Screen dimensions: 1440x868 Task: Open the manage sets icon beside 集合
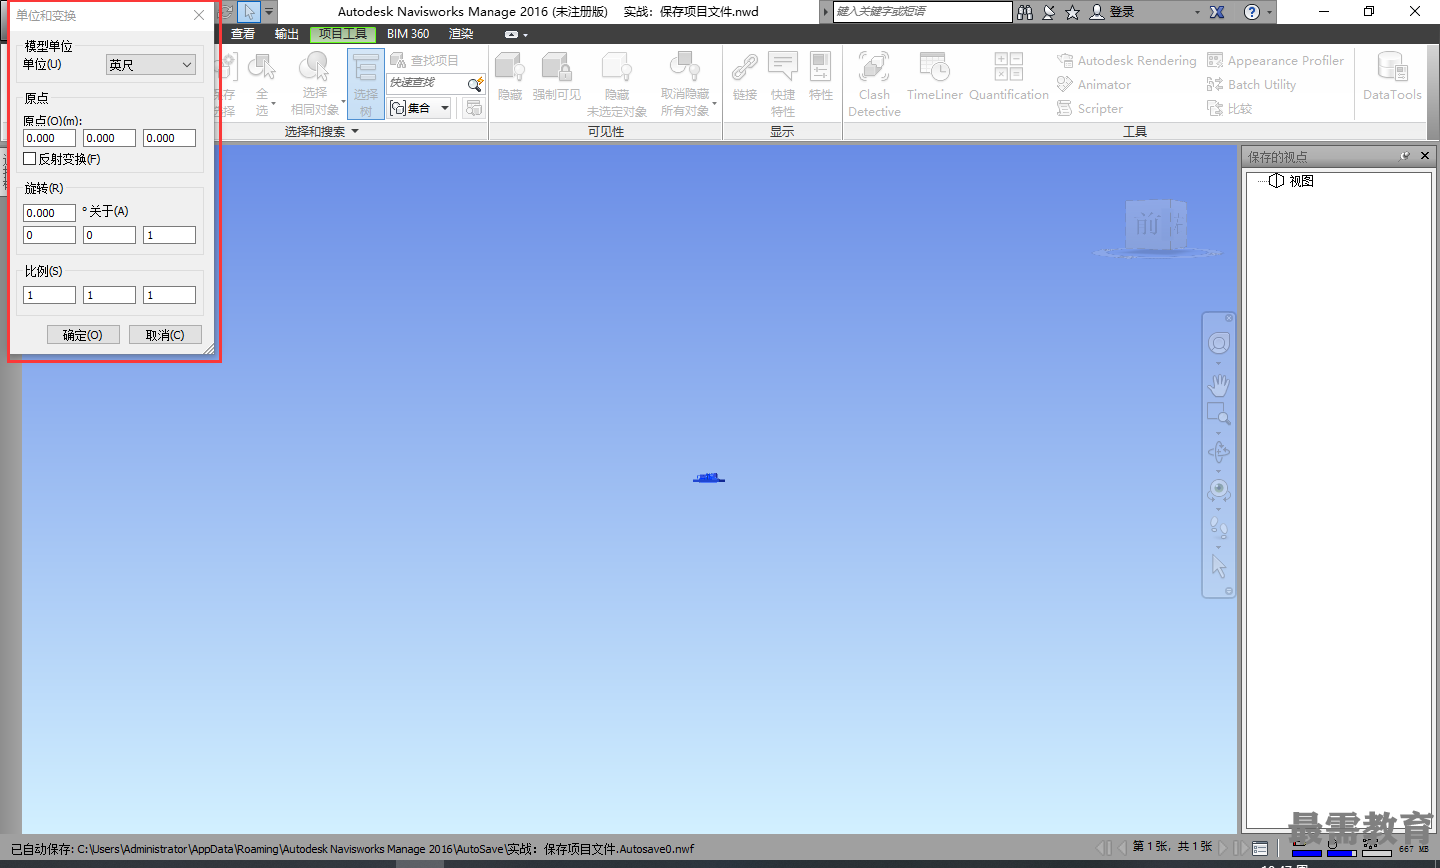(x=474, y=107)
